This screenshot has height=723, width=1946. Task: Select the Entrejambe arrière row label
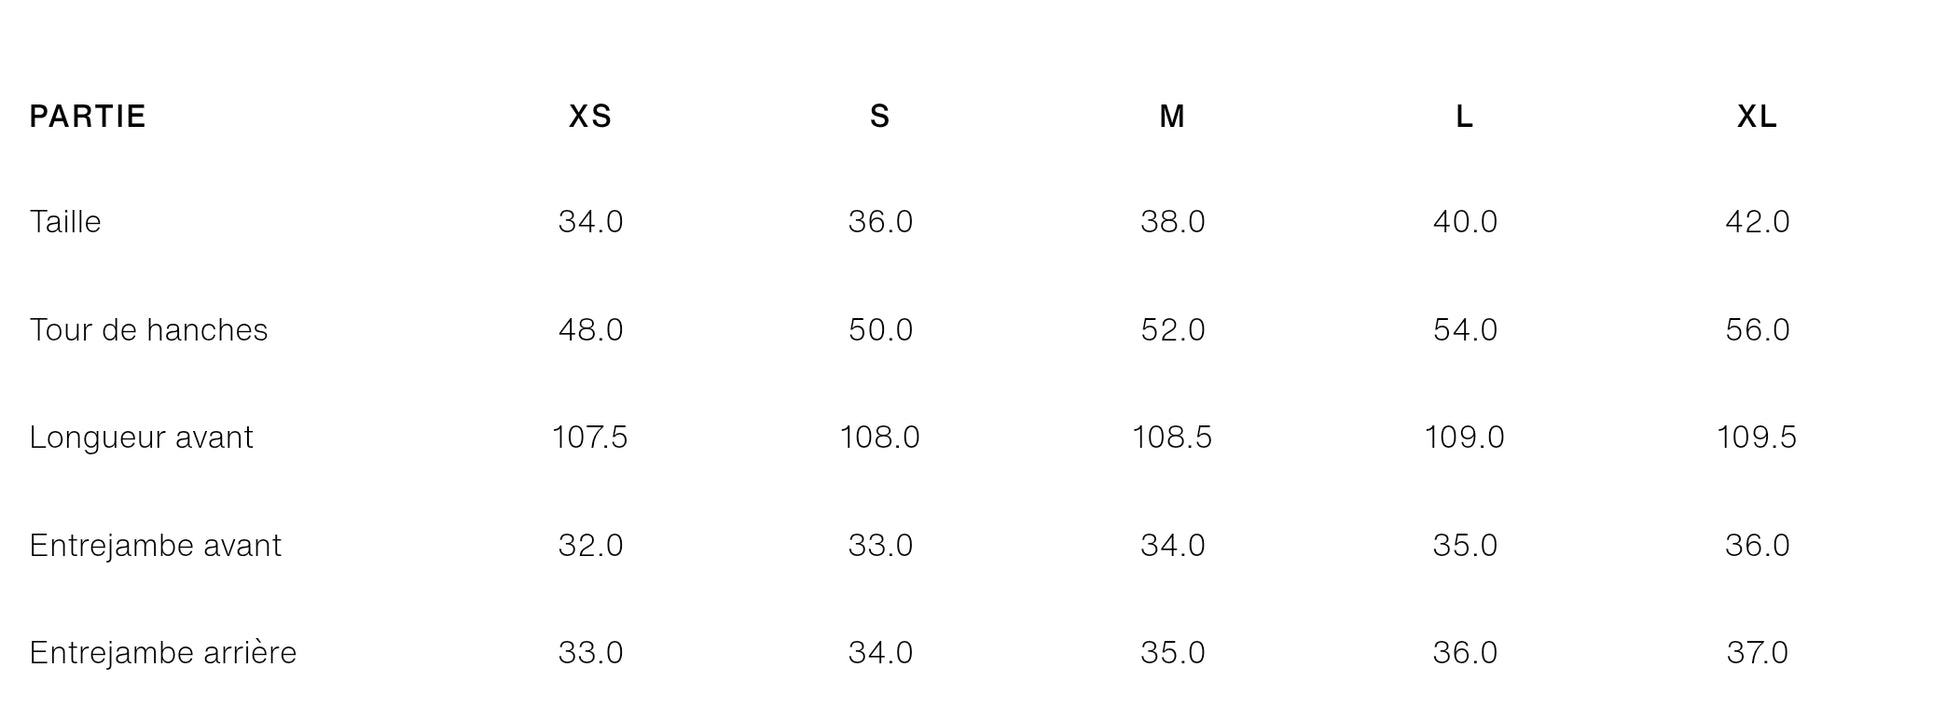coord(163,652)
